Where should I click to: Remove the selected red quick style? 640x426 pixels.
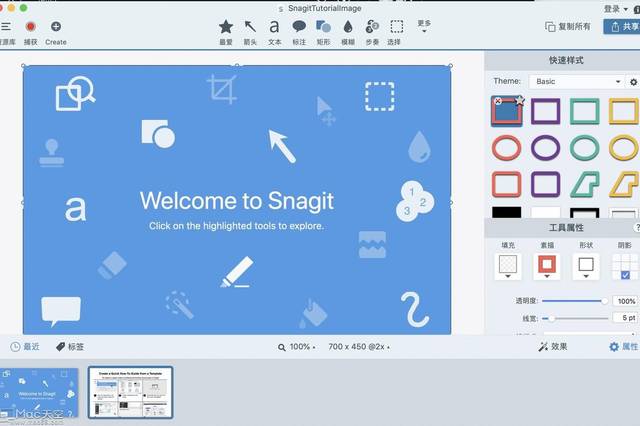498,101
